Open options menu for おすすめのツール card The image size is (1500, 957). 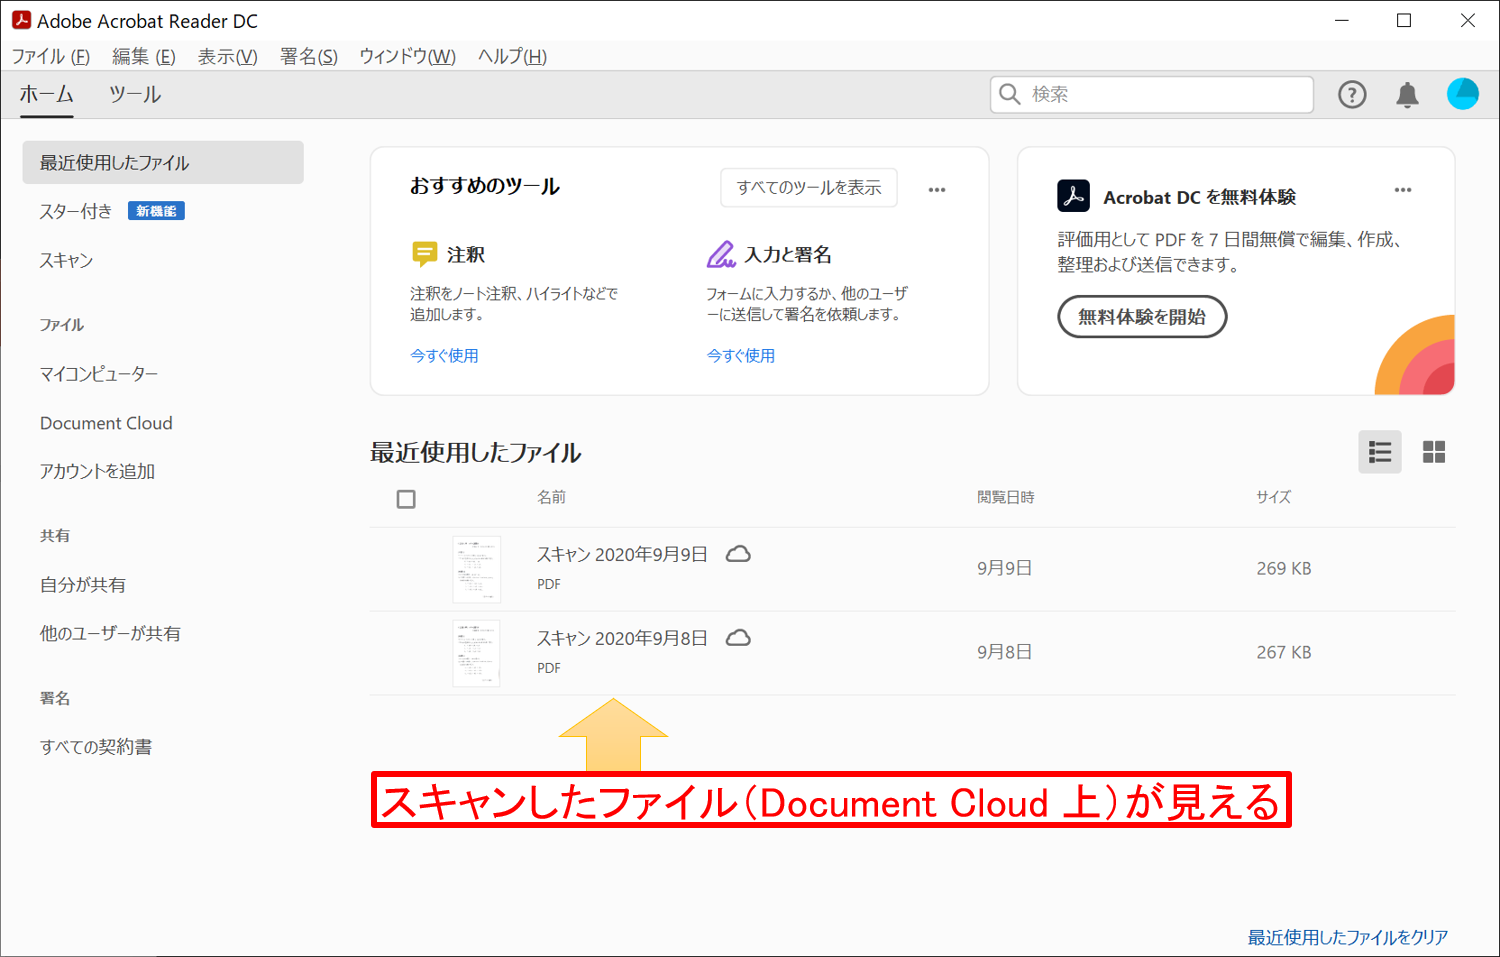[x=937, y=189]
